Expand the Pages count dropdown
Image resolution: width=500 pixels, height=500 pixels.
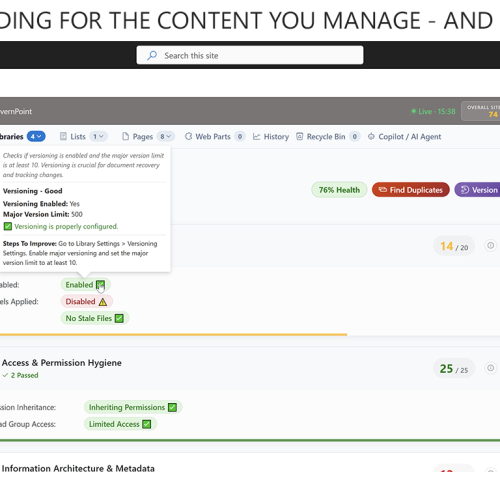click(165, 137)
